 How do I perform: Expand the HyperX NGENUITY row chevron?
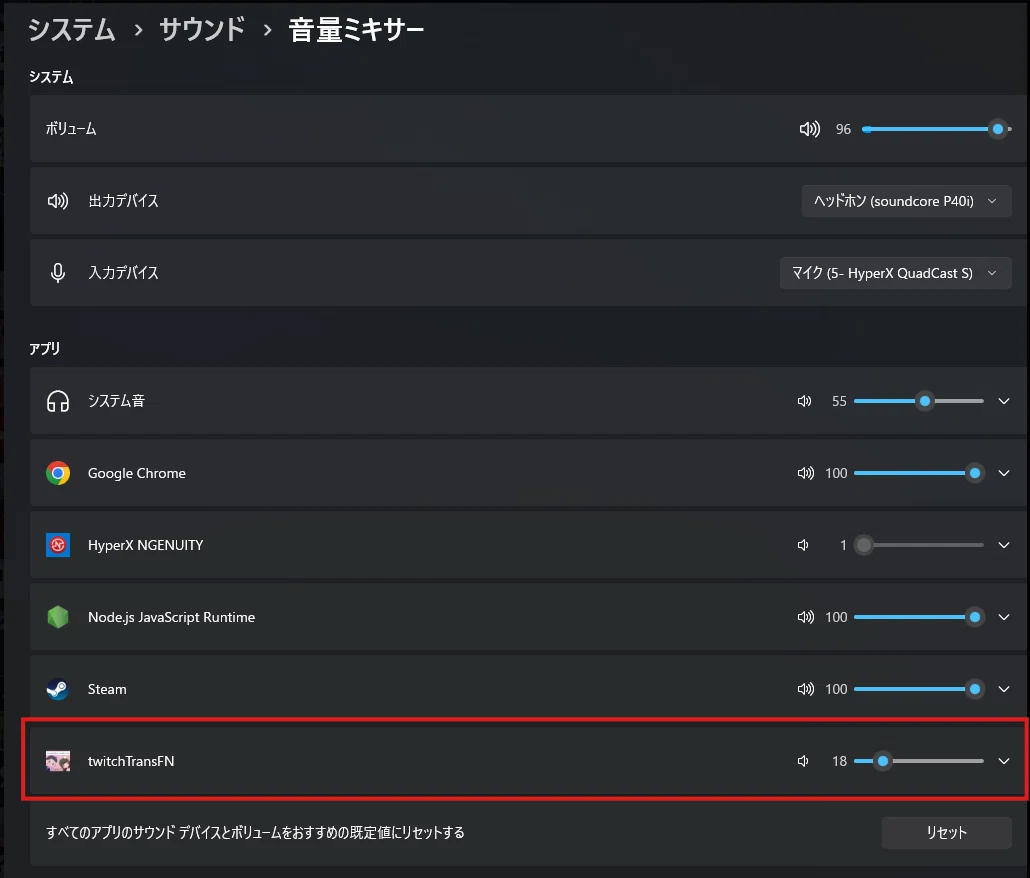pos(1004,545)
